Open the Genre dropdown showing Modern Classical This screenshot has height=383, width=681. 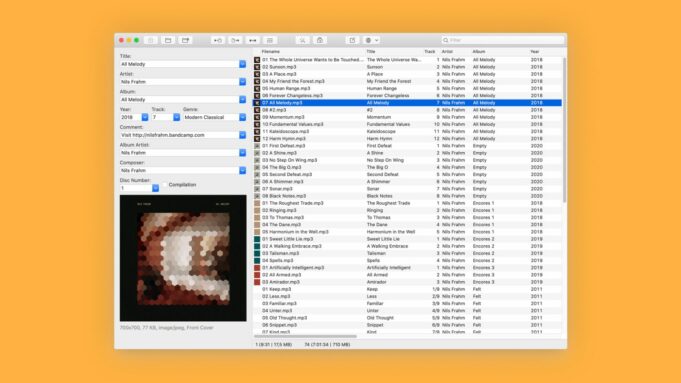coord(242,117)
